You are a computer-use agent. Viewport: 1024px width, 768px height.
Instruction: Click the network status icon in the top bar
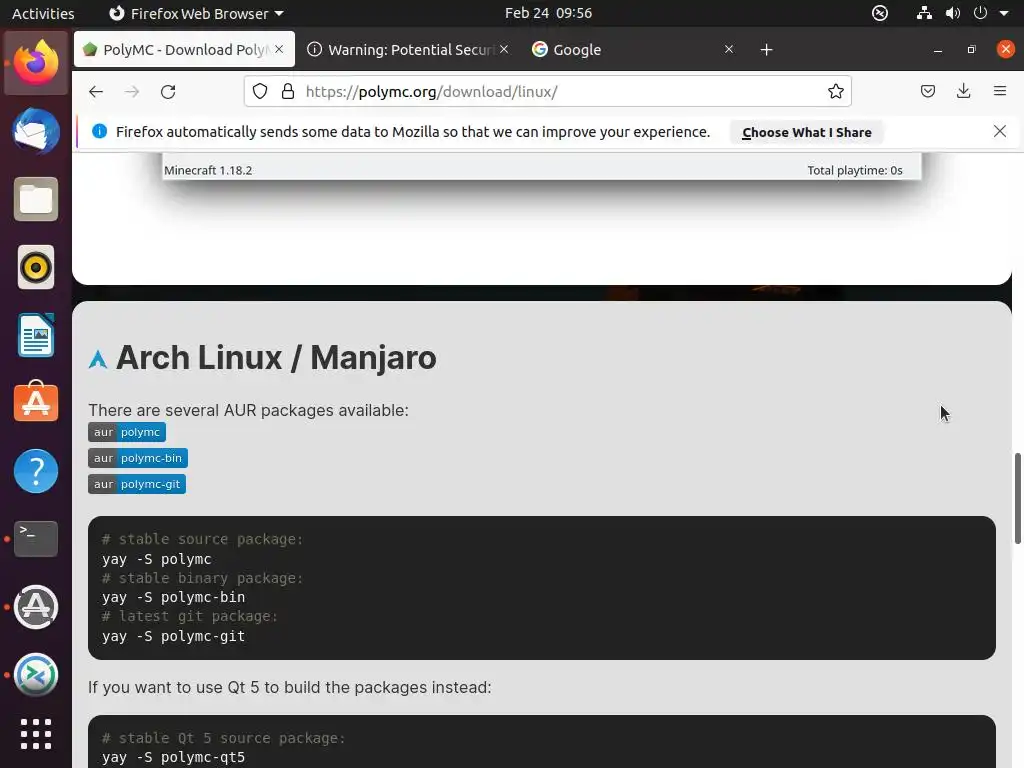[x=924, y=13]
